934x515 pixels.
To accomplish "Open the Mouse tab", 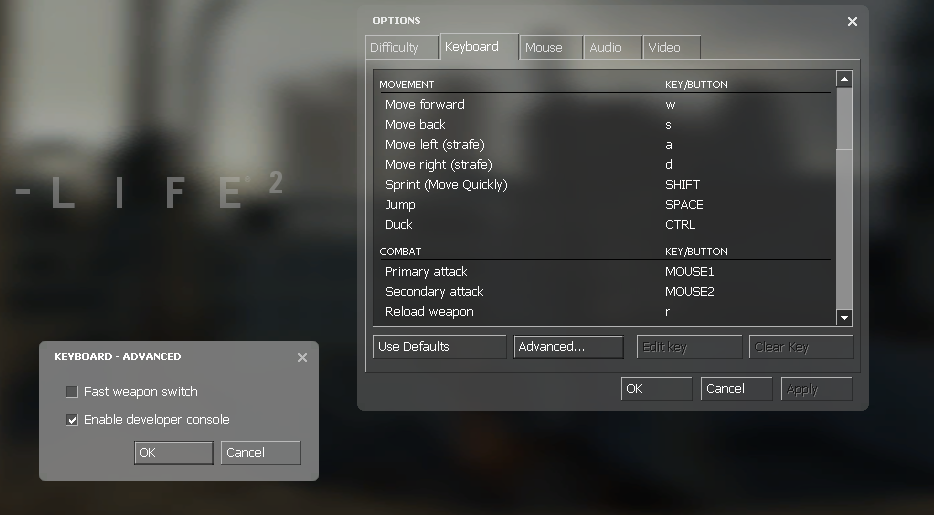I will (x=551, y=48).
